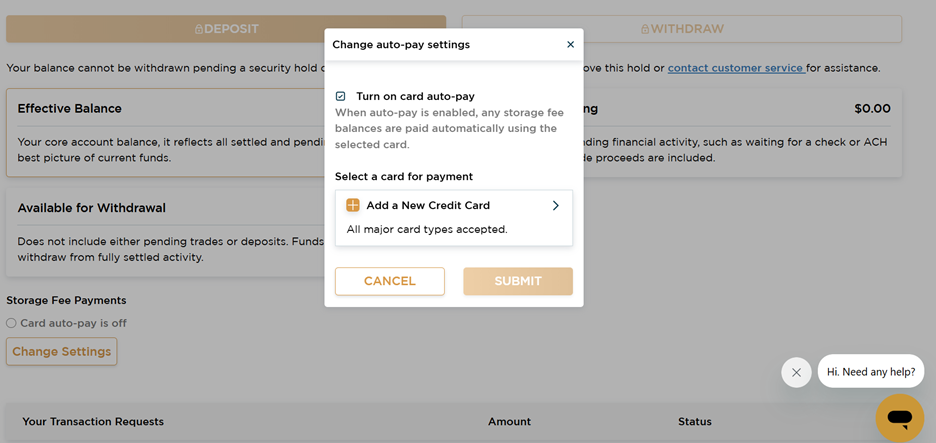Image resolution: width=936 pixels, height=443 pixels.
Task: Uncheck Turn on card auto-pay checkbox
Action: click(x=340, y=96)
